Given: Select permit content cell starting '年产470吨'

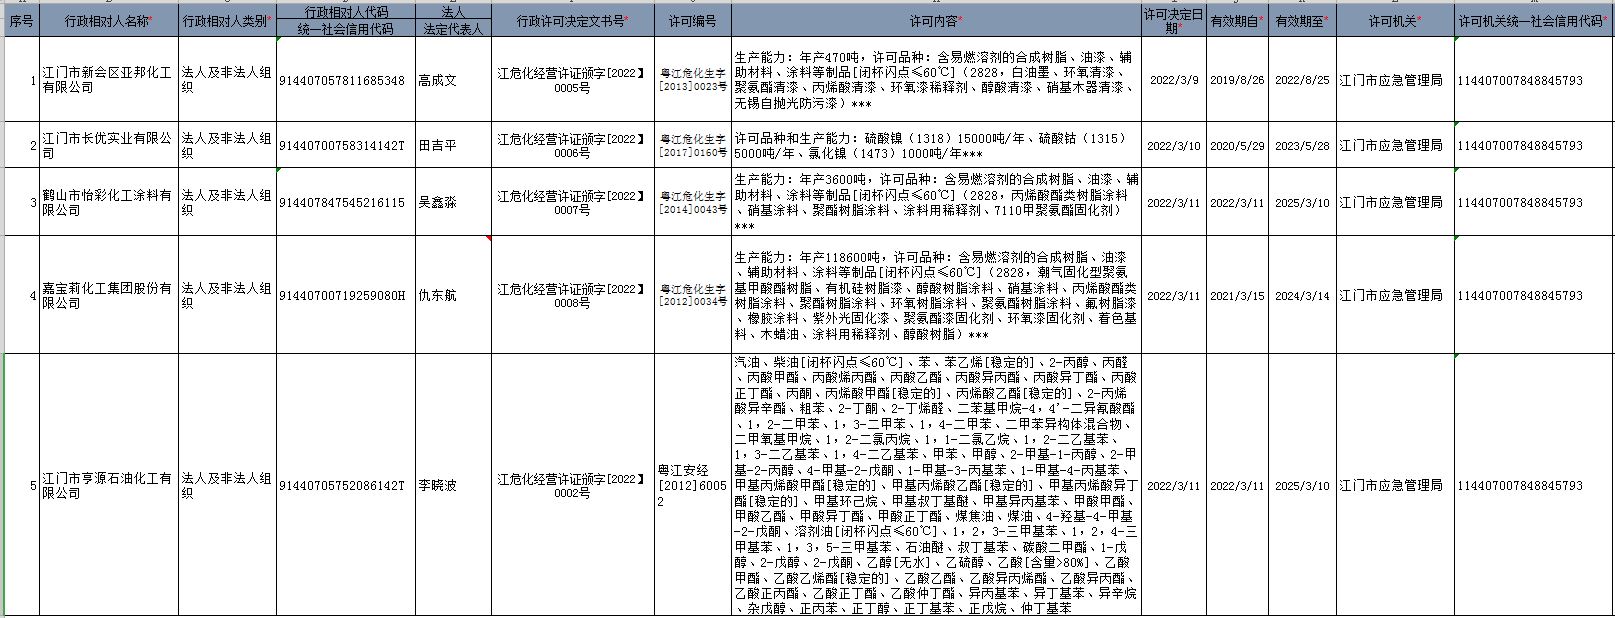Looking at the screenshot, I should (x=937, y=80).
